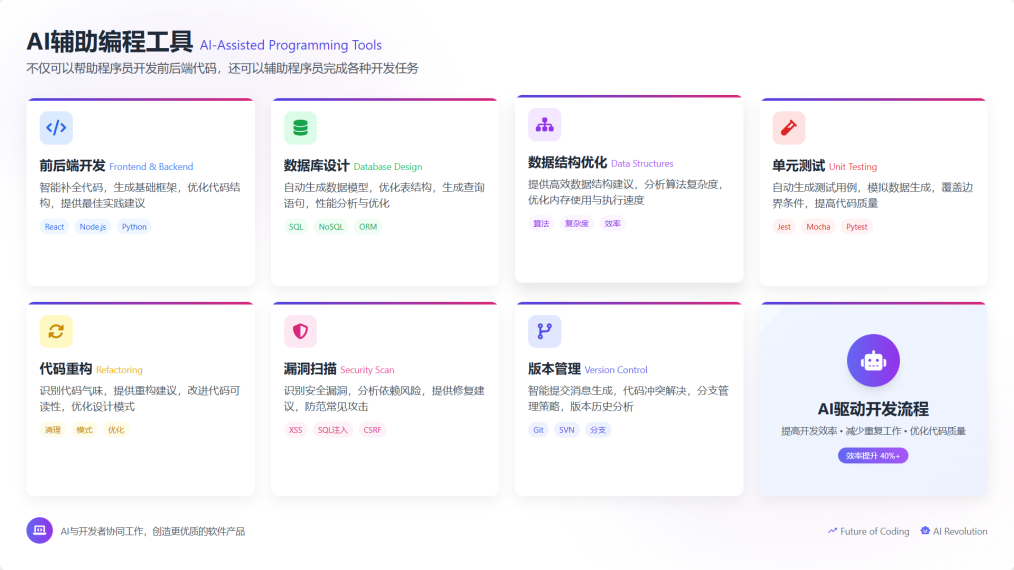Click the AI辅助编程工具 main heading
This screenshot has width=1014, height=570.
pyautogui.click(x=109, y=43)
